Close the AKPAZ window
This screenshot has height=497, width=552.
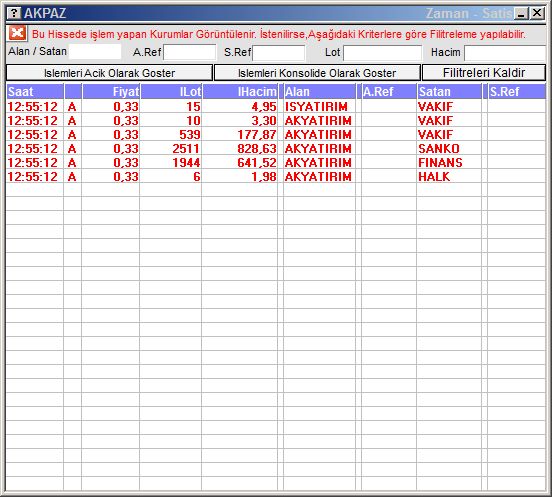coord(537,13)
